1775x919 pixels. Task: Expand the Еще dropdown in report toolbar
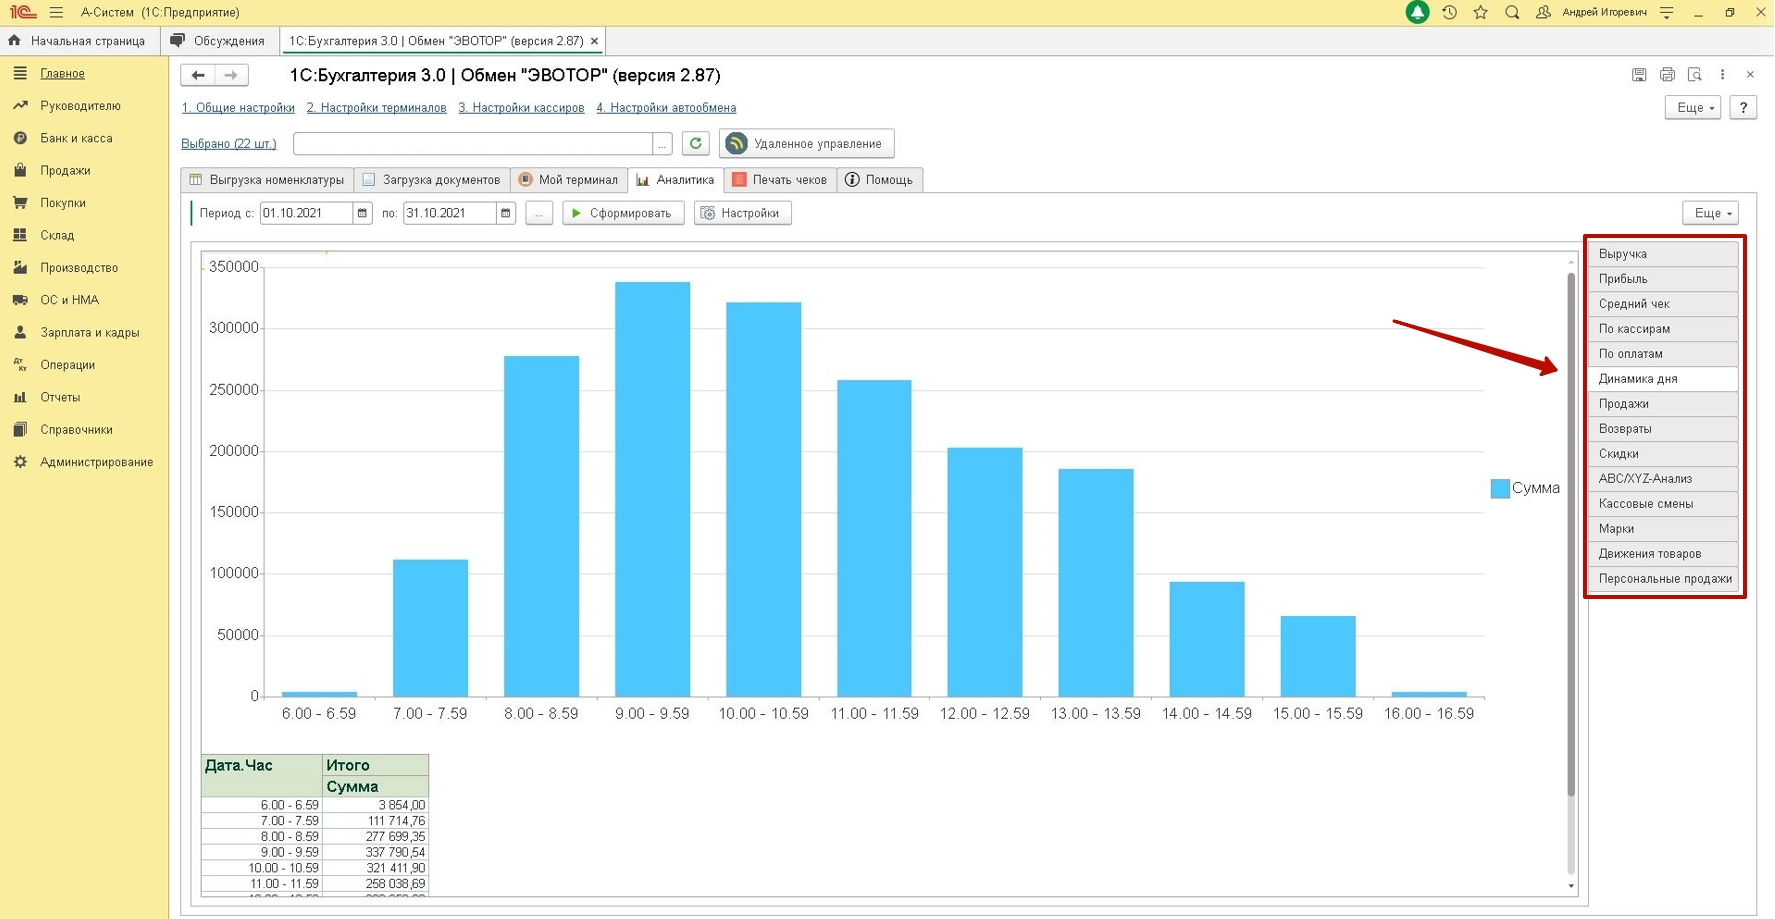[x=1711, y=213]
